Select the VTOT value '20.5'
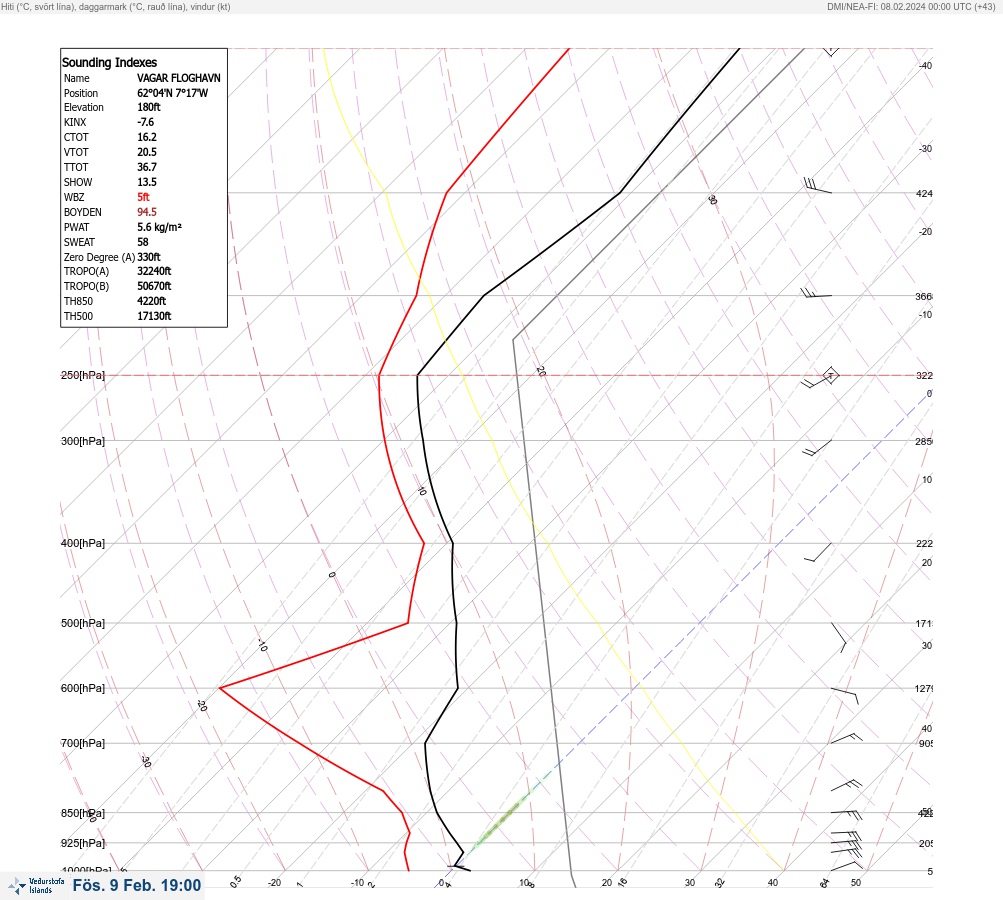Viewport: 1003px width, 900px height. click(146, 152)
